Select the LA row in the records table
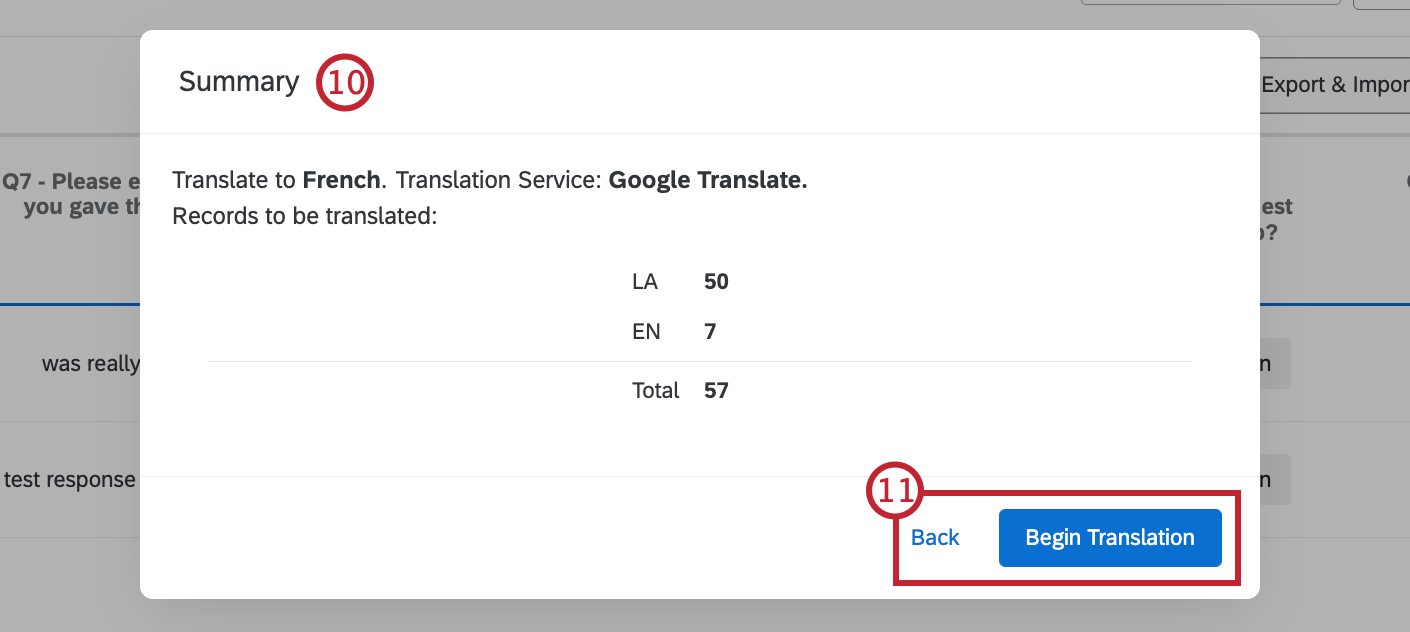1410x632 pixels. 644,281
